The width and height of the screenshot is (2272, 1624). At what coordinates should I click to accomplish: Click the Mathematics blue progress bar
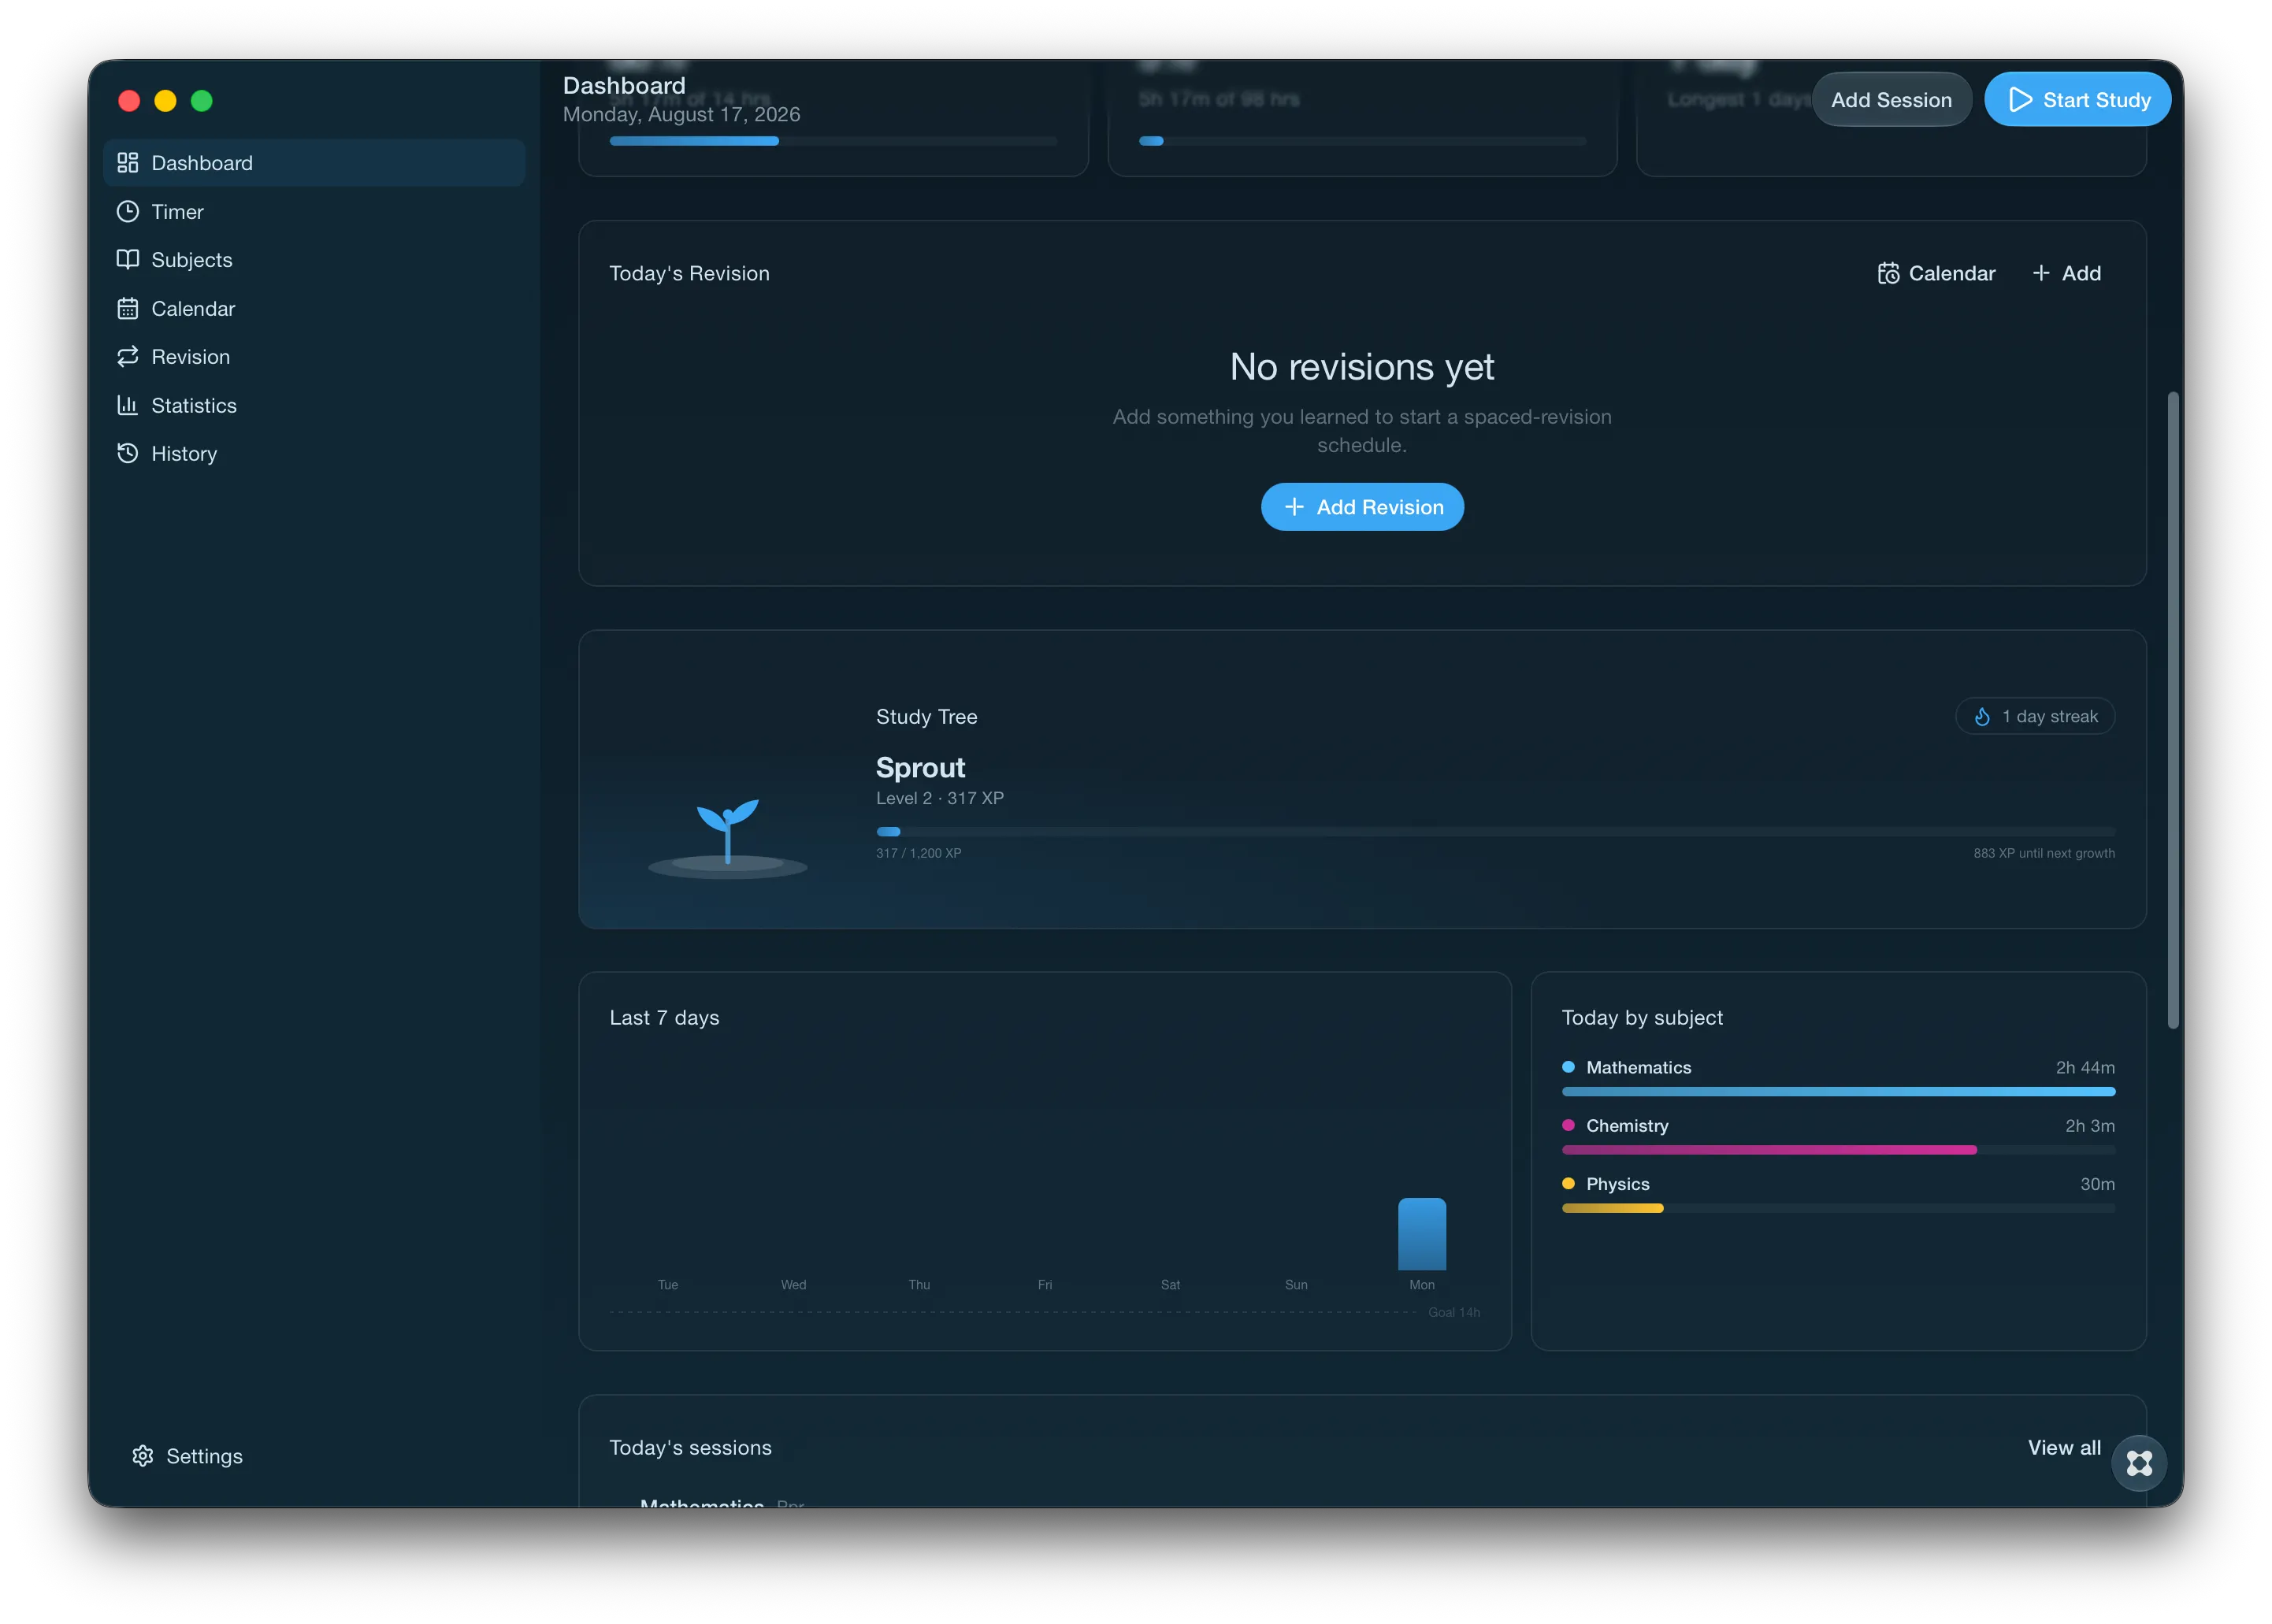pos(1838,1091)
